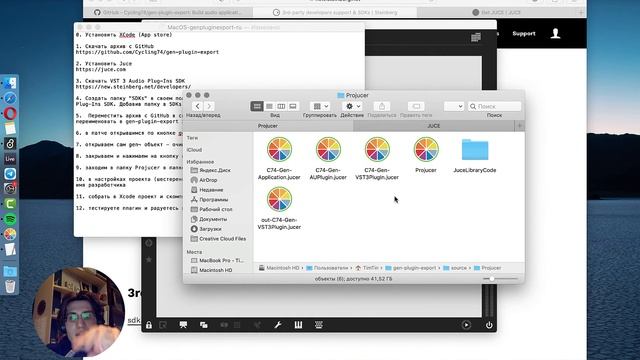This screenshot has height=360, width=640.
Task: Click the patcher windows icon in Max toolbar
Action: click(x=204, y=325)
